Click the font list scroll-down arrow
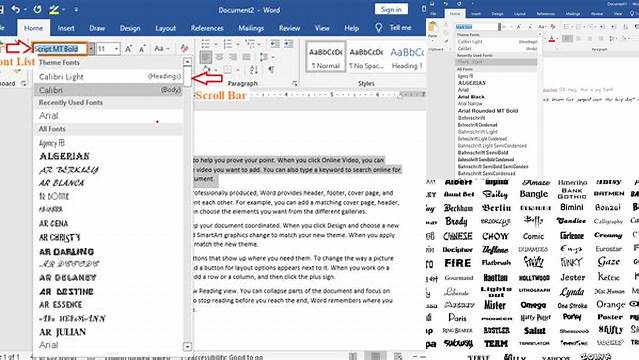The height and width of the screenshot is (360, 639). click(187, 347)
